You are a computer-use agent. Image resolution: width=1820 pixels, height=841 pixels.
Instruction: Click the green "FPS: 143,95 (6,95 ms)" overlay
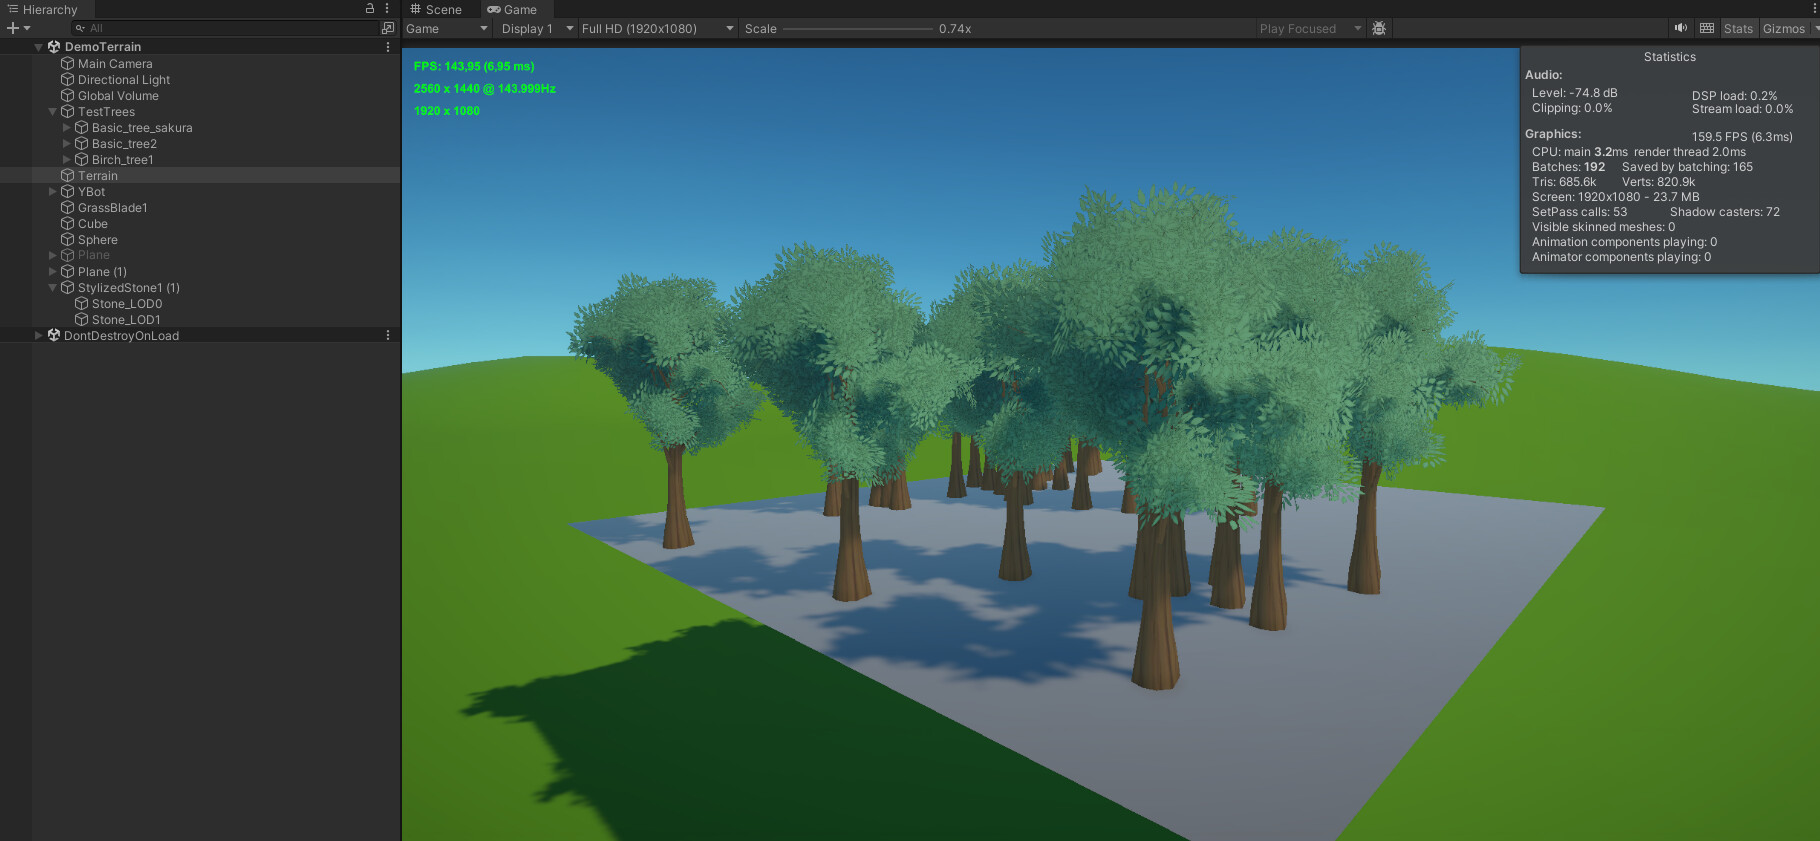coord(474,66)
